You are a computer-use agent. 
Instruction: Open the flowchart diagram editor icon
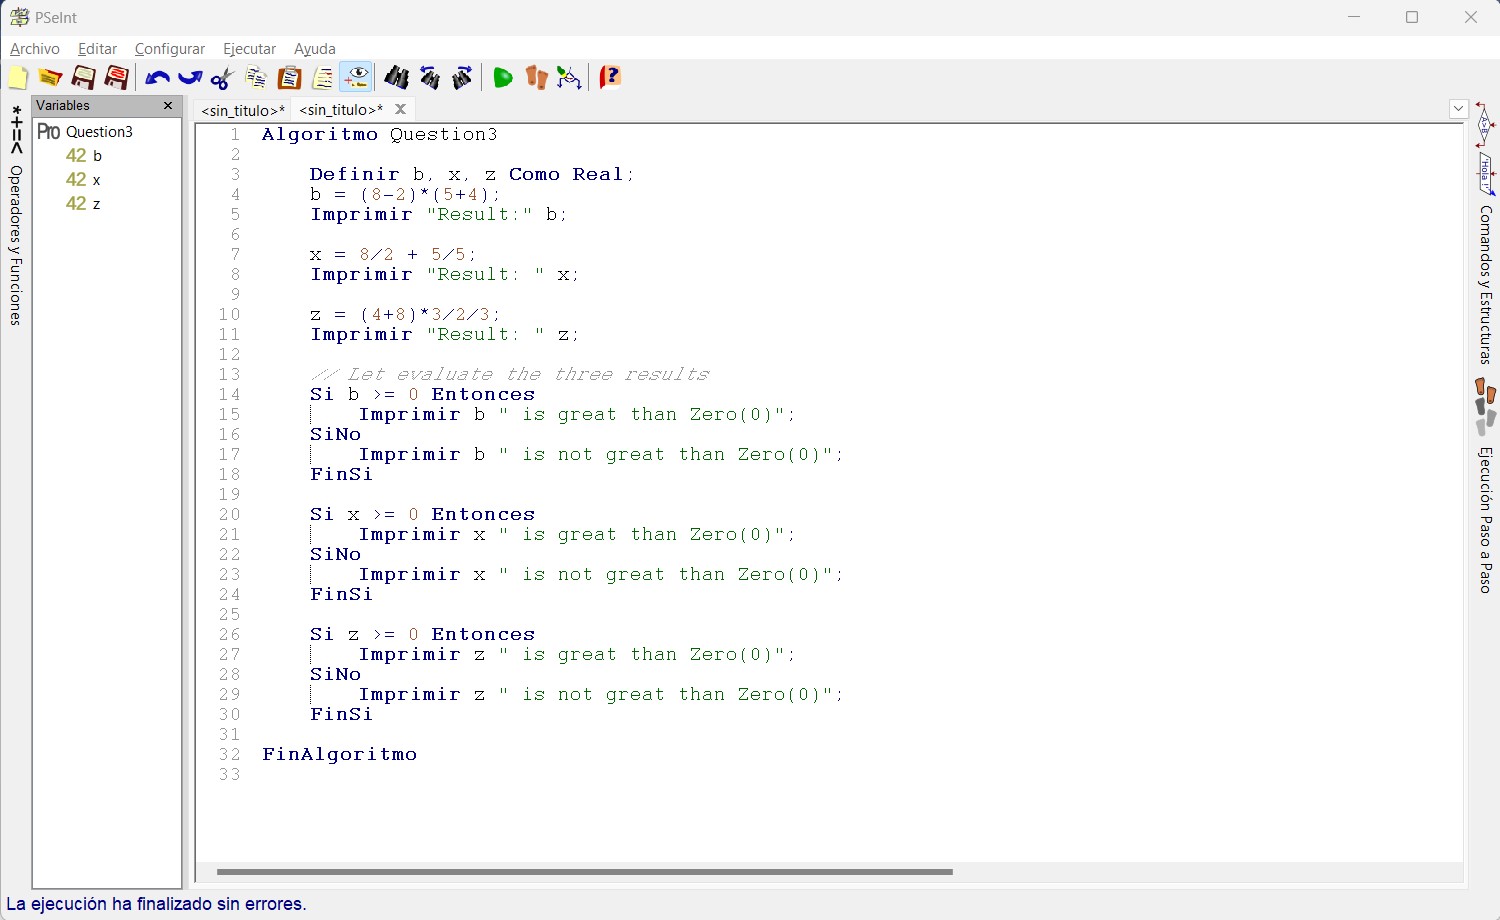(x=569, y=78)
